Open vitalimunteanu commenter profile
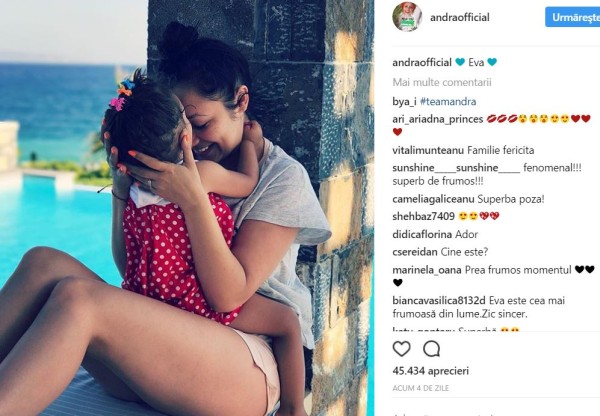This screenshot has height=416, width=600. coord(428,150)
